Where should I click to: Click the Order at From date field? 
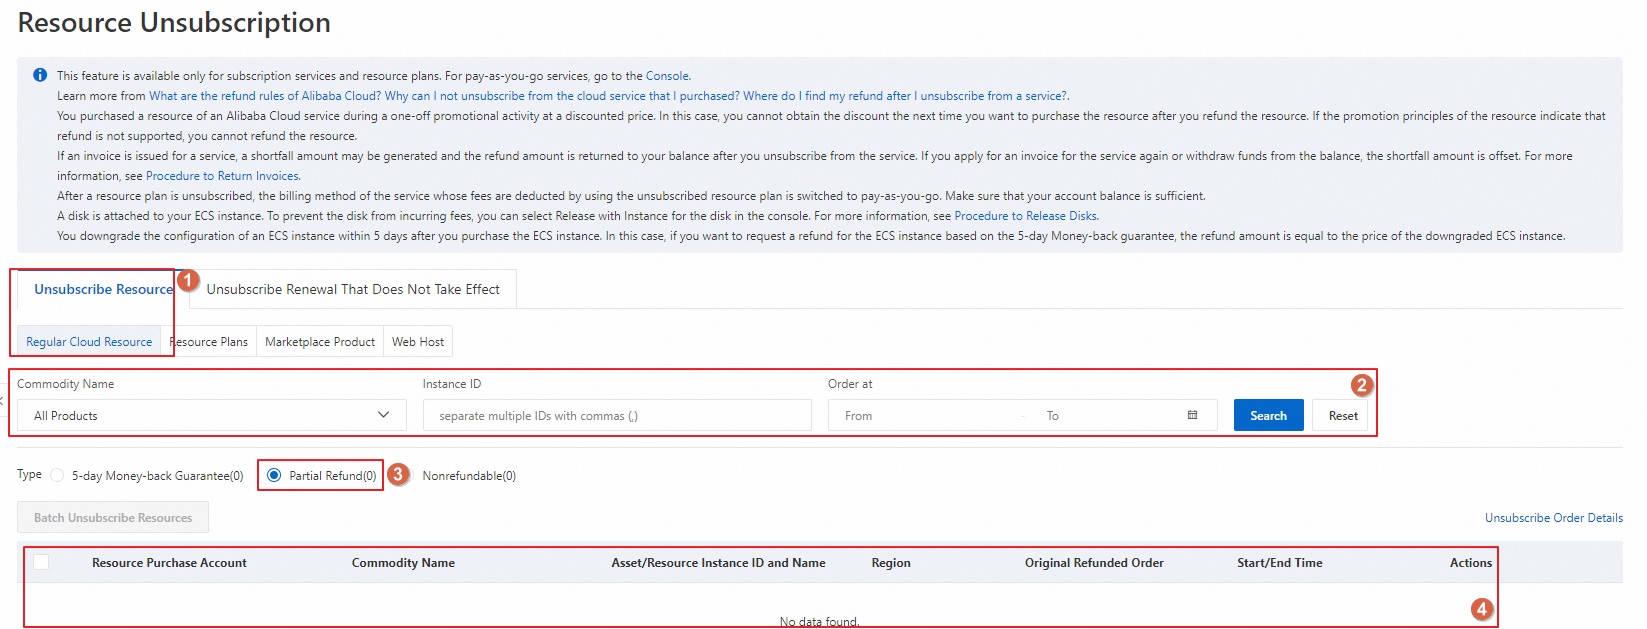(x=925, y=415)
